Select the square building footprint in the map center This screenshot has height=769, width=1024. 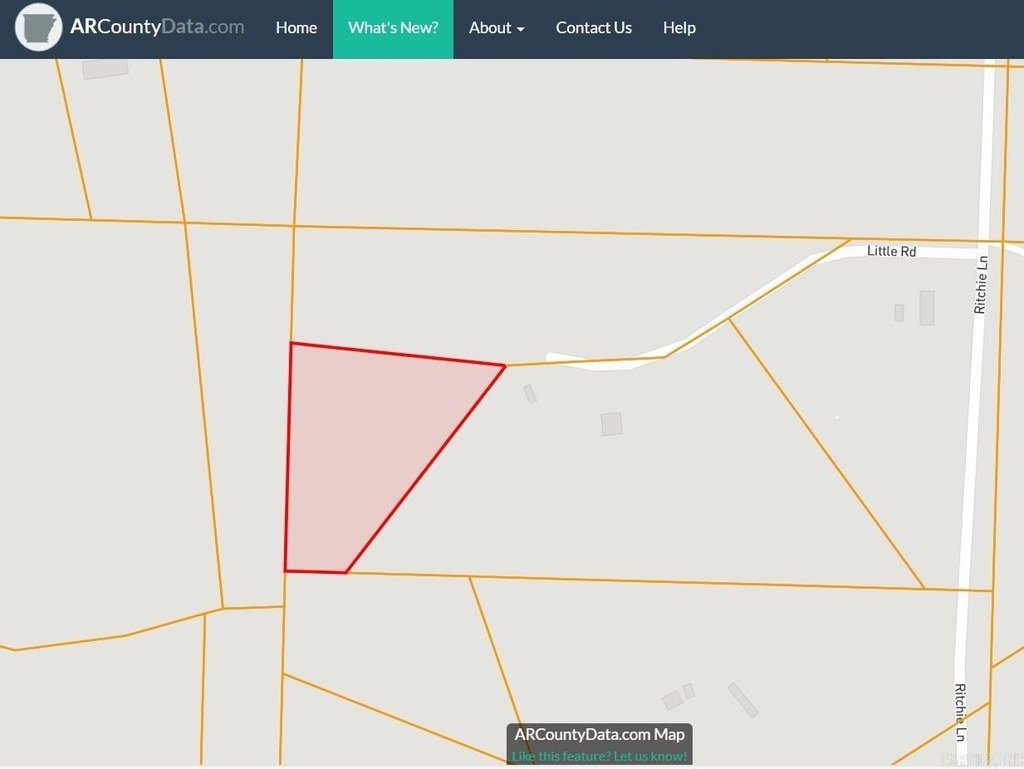tap(611, 424)
